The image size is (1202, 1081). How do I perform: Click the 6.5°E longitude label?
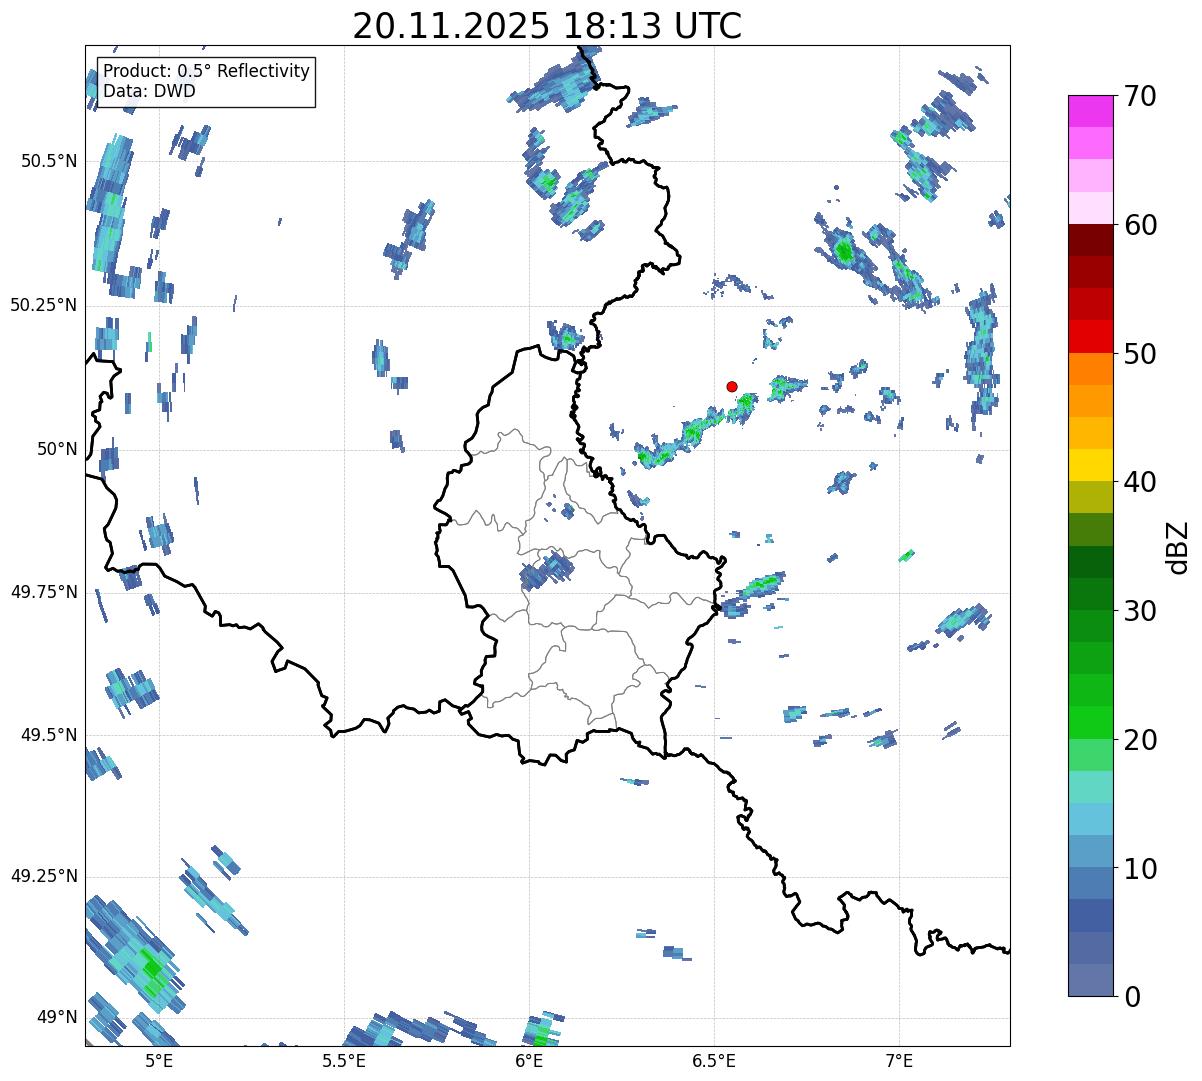tap(715, 1060)
